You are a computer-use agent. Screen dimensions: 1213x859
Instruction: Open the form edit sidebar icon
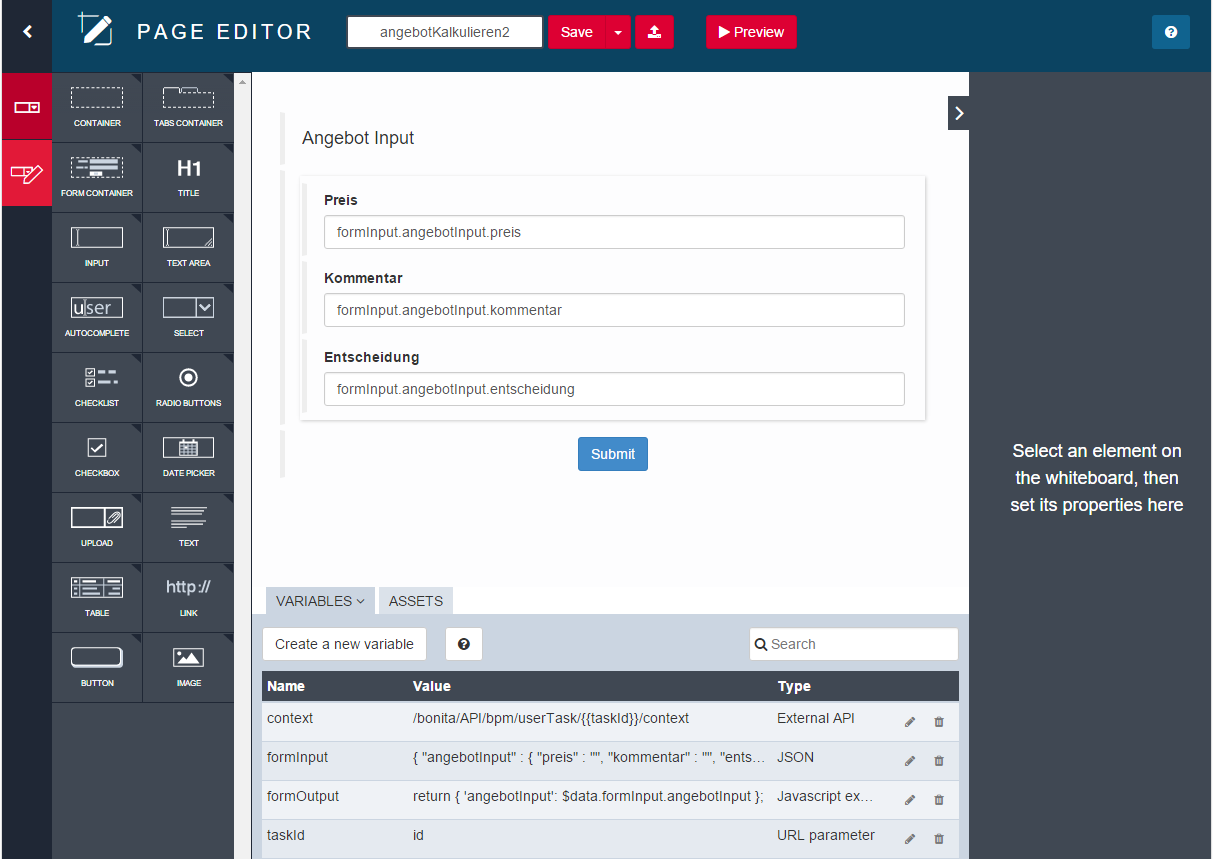27,173
